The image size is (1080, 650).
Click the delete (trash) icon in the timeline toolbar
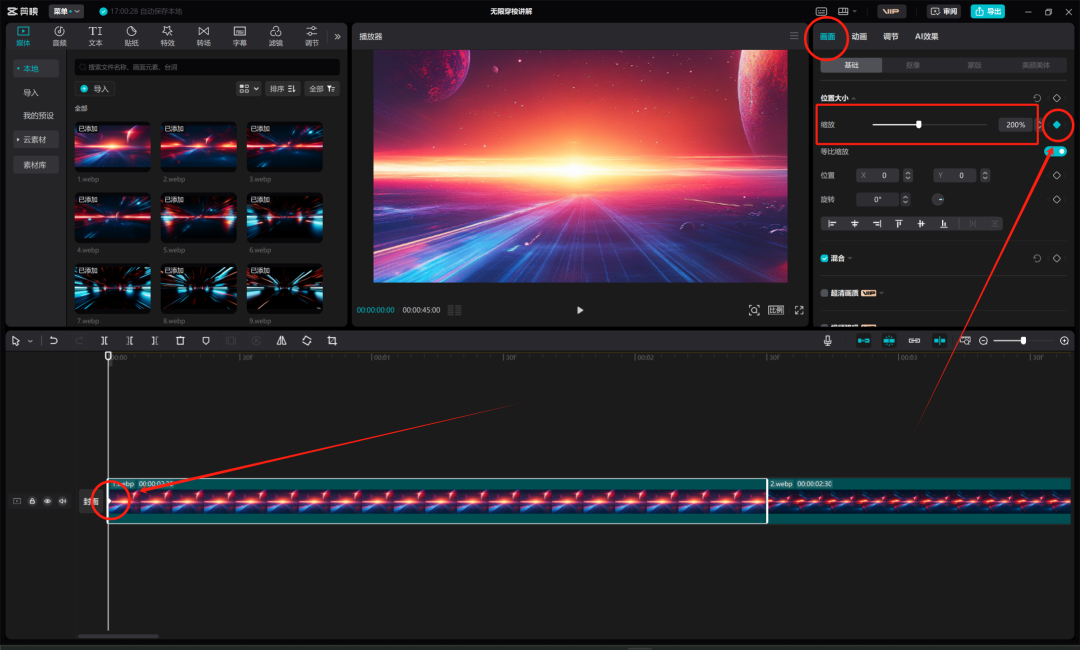coord(180,341)
